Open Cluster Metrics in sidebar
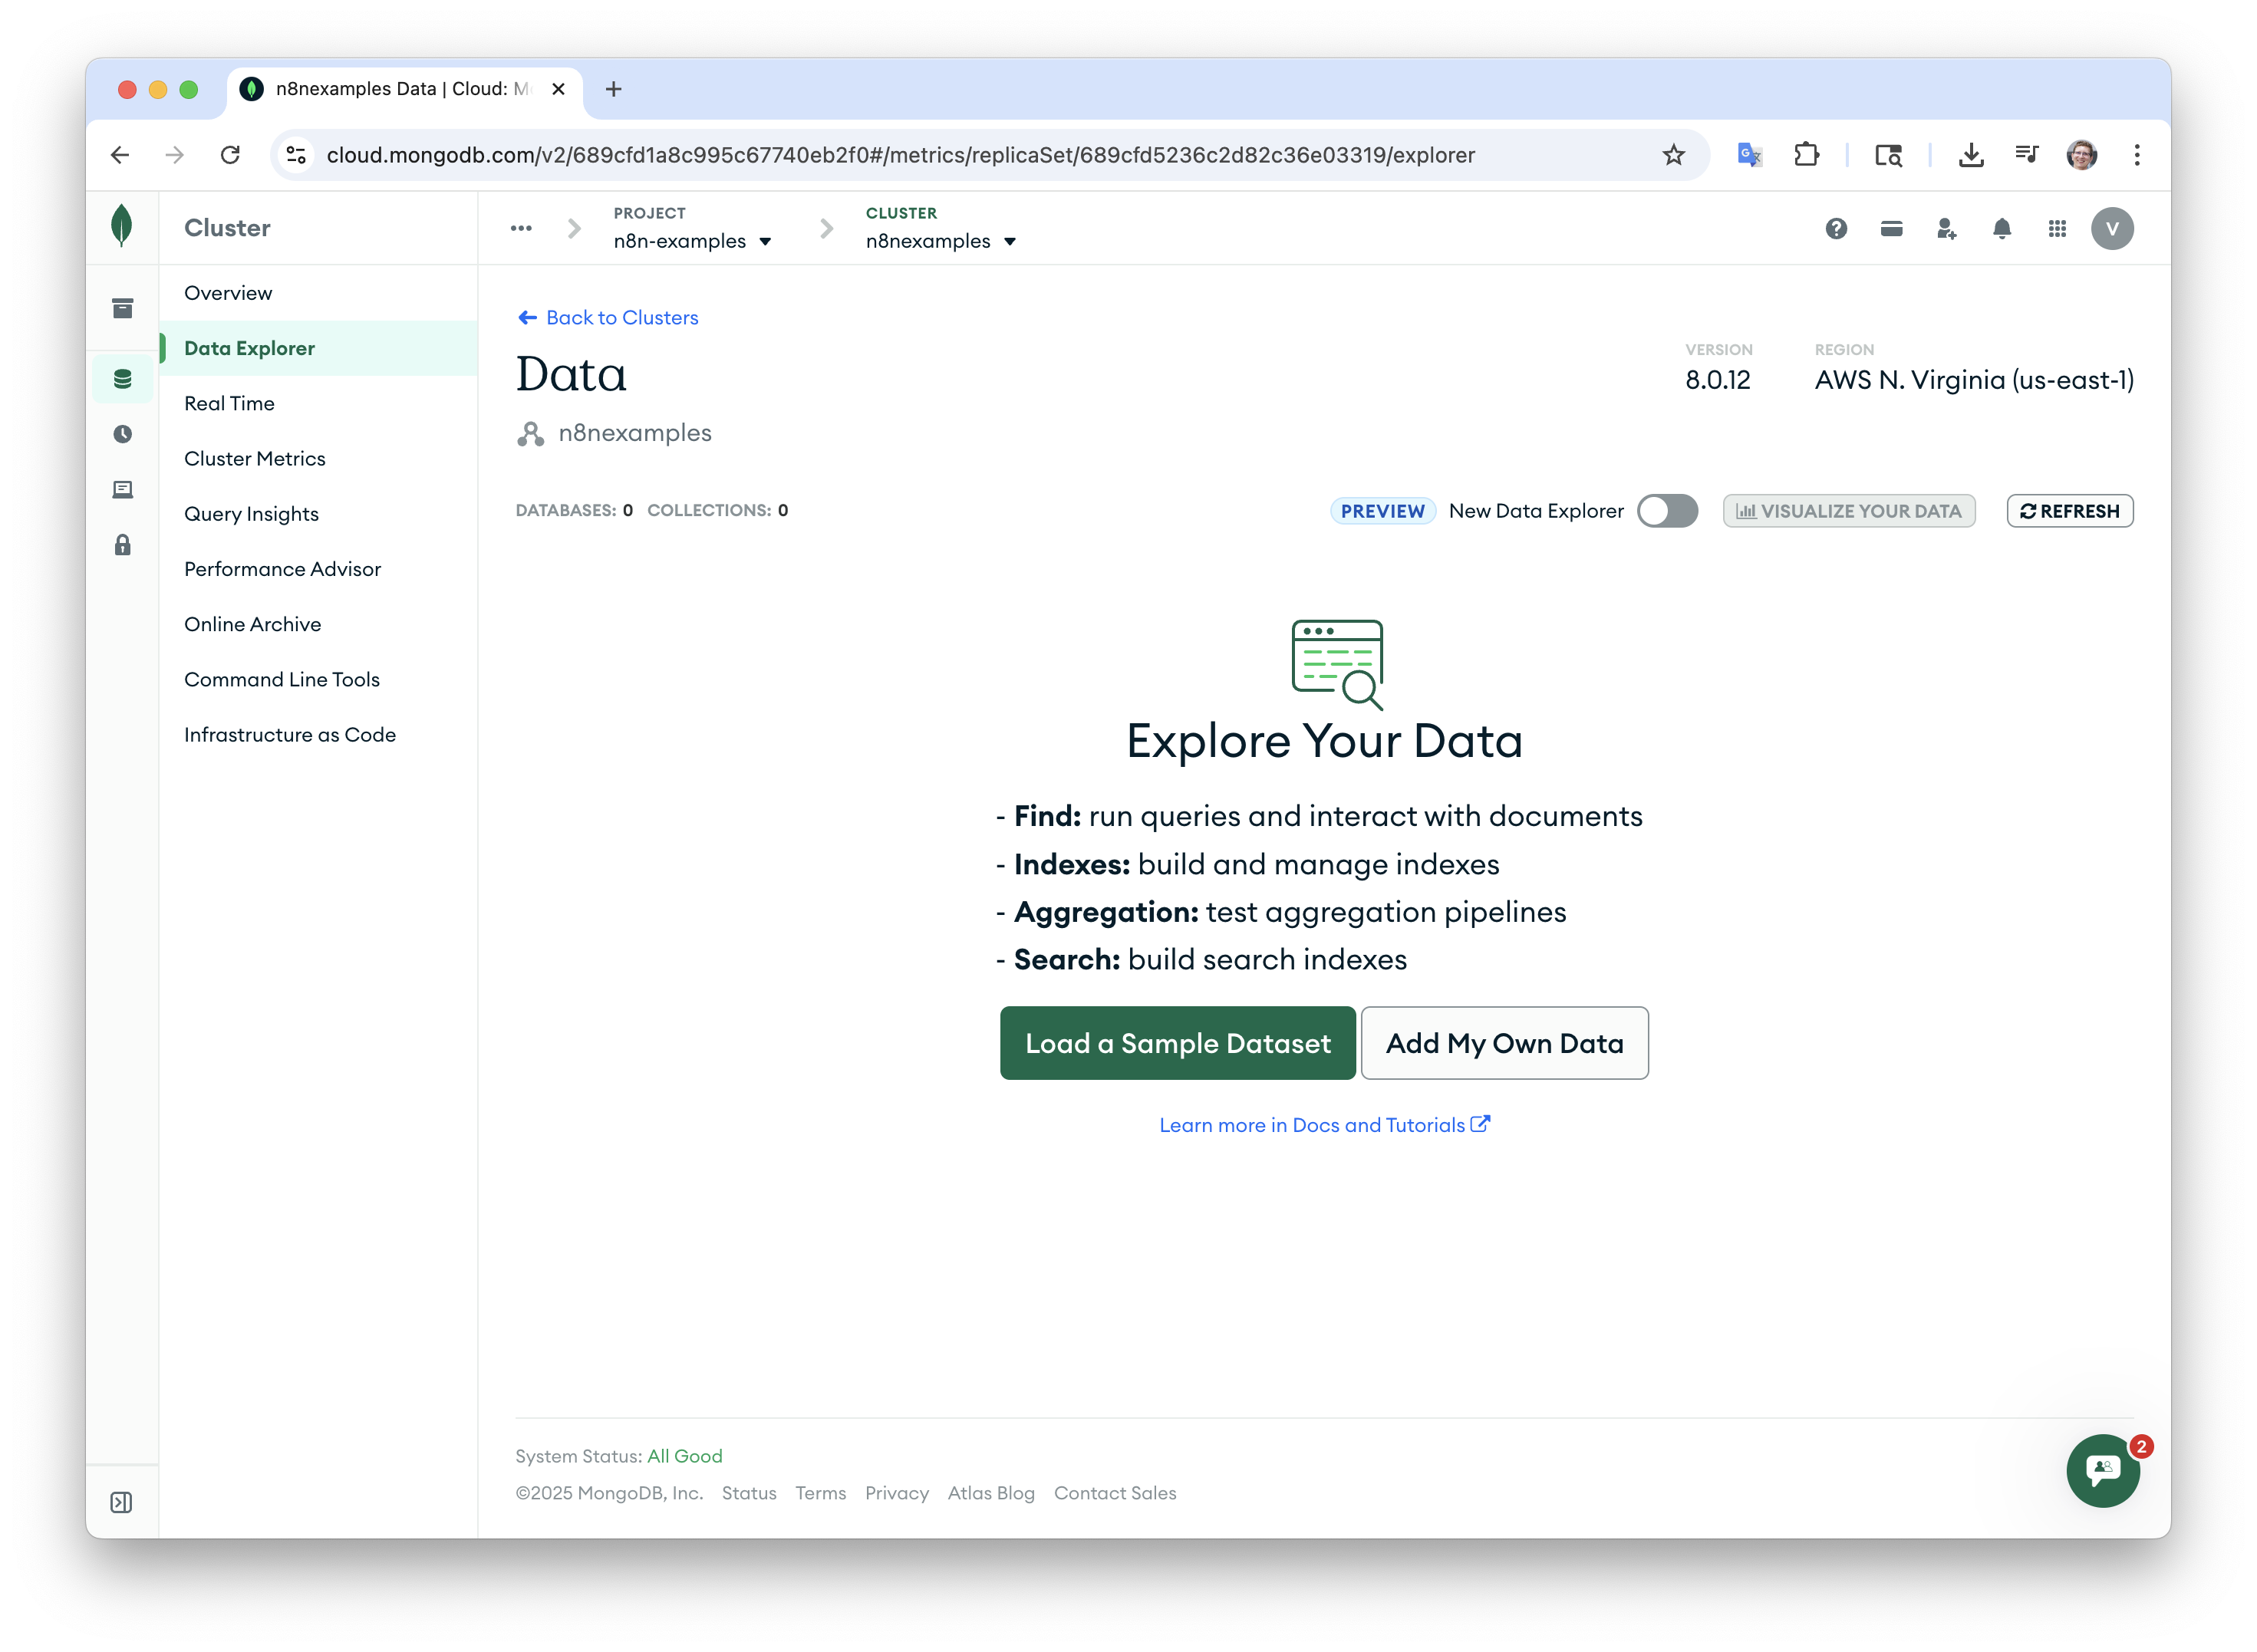The image size is (2257, 1652). (255, 459)
